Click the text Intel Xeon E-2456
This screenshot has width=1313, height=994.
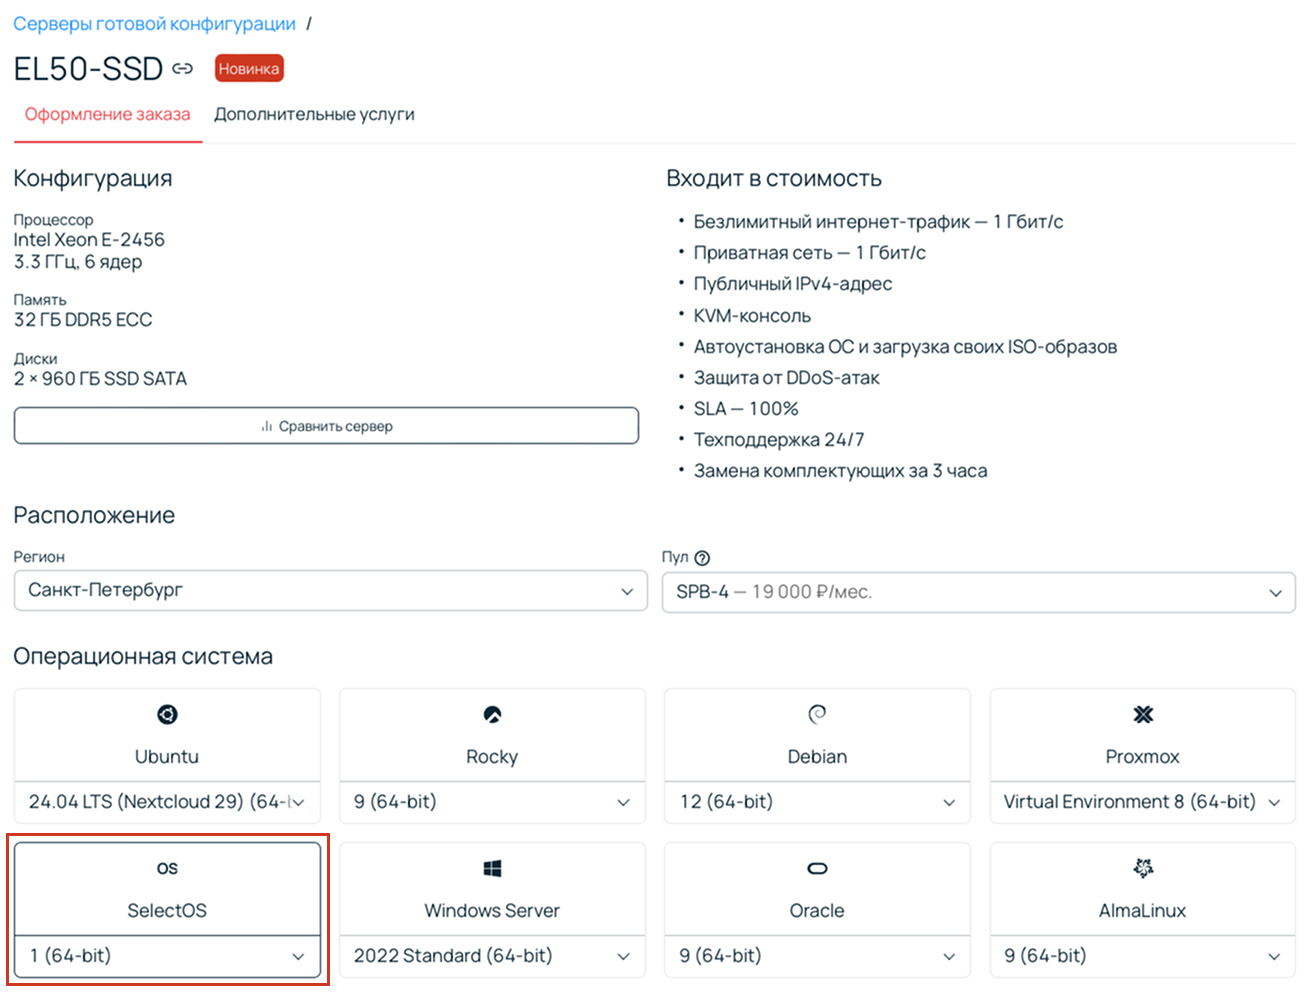point(89,240)
